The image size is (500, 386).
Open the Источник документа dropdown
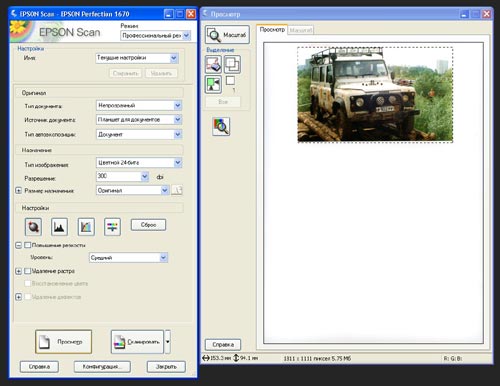pyautogui.click(x=139, y=119)
